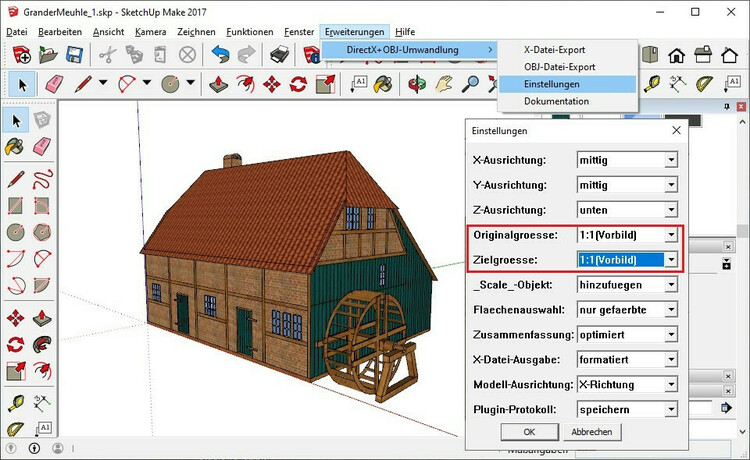
Task: Select the Zoom magnifier tool
Action: 470,84
